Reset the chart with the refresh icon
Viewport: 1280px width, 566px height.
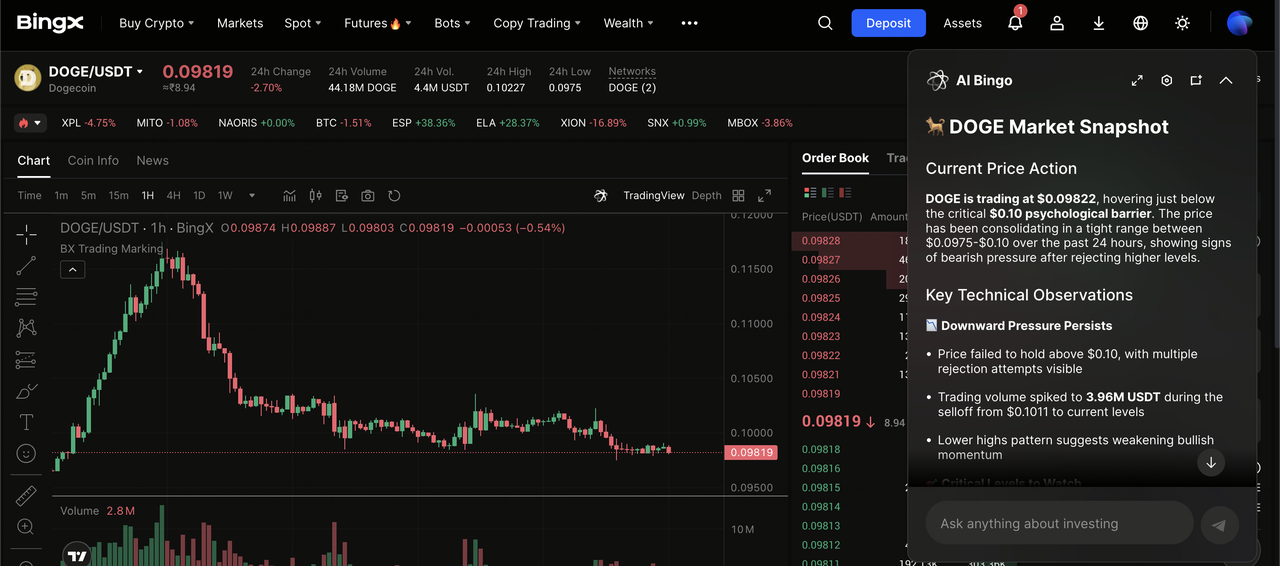pyautogui.click(x=394, y=196)
